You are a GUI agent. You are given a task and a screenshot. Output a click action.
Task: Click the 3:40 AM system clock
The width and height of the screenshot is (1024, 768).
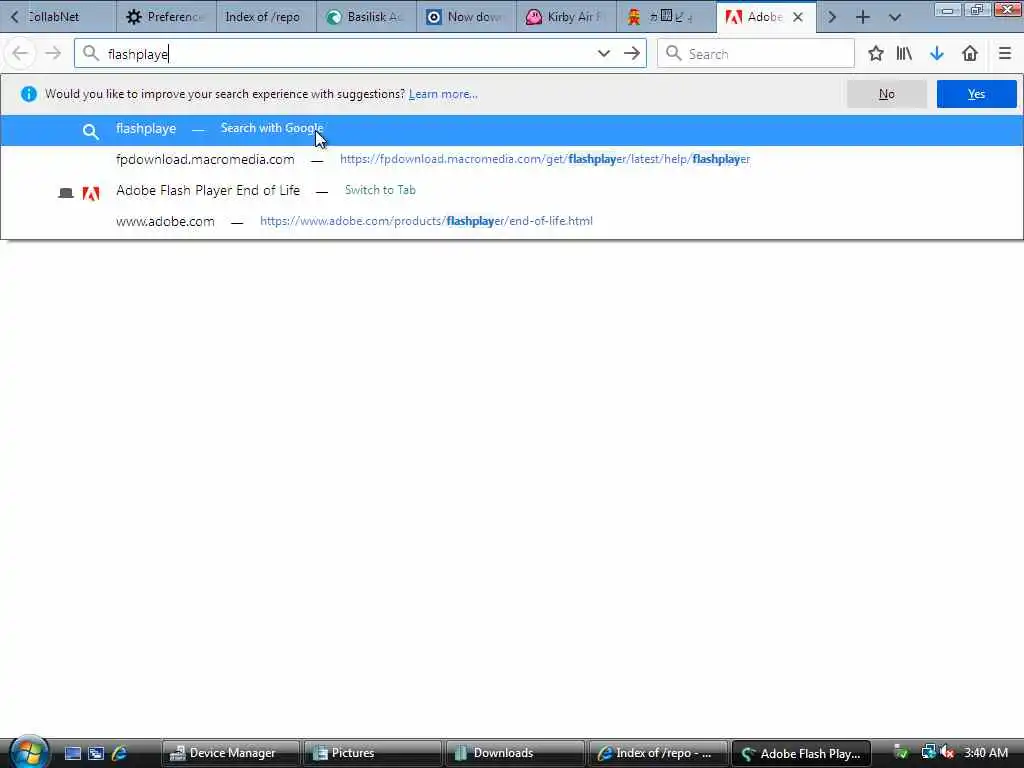tap(986, 753)
